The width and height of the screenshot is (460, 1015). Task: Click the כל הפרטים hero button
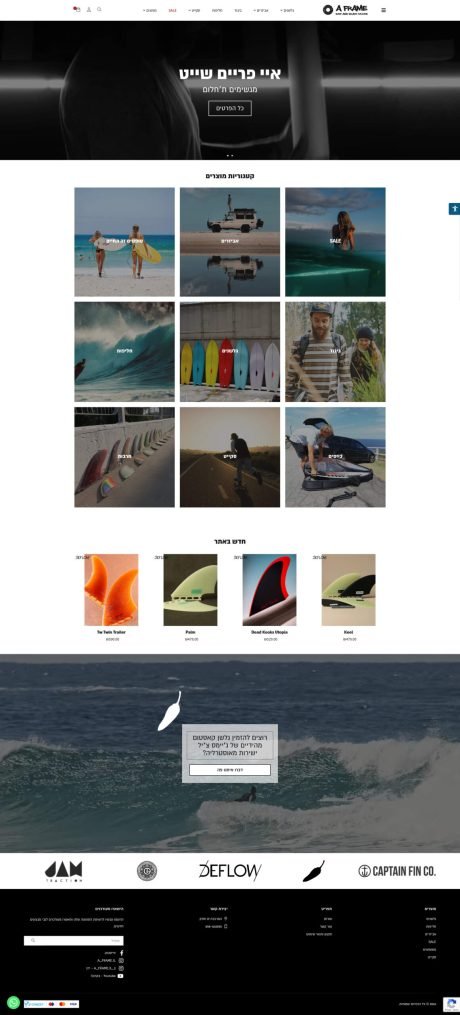click(x=230, y=108)
